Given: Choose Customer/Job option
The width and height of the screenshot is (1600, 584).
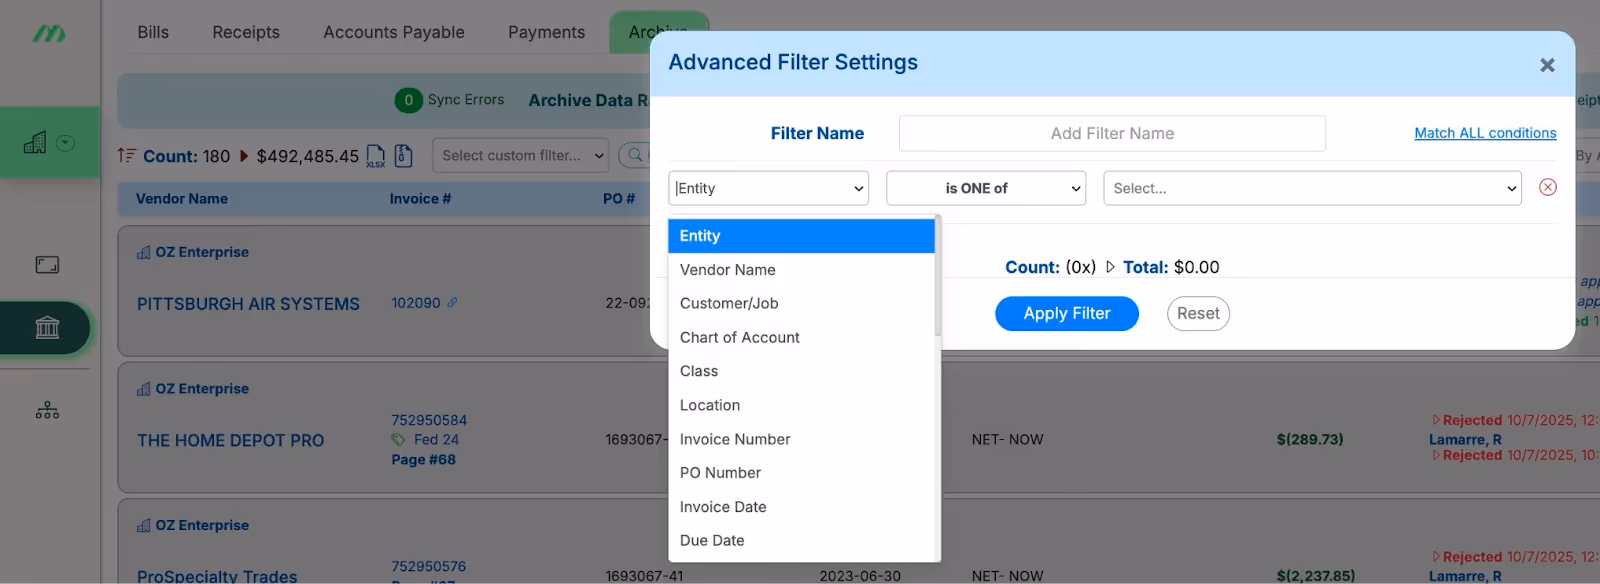Looking at the screenshot, I should [801, 303].
